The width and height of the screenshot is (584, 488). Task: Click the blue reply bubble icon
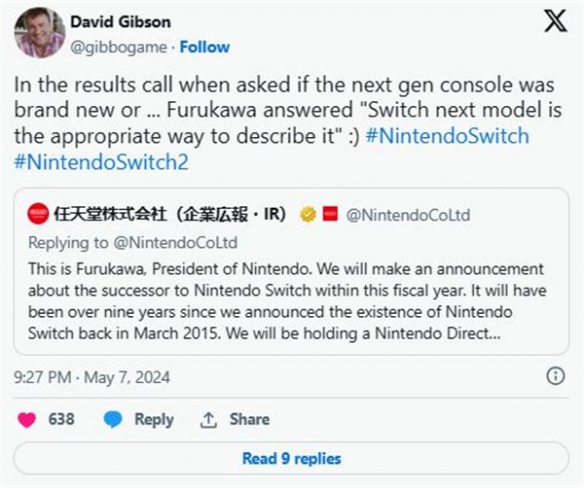(112, 419)
